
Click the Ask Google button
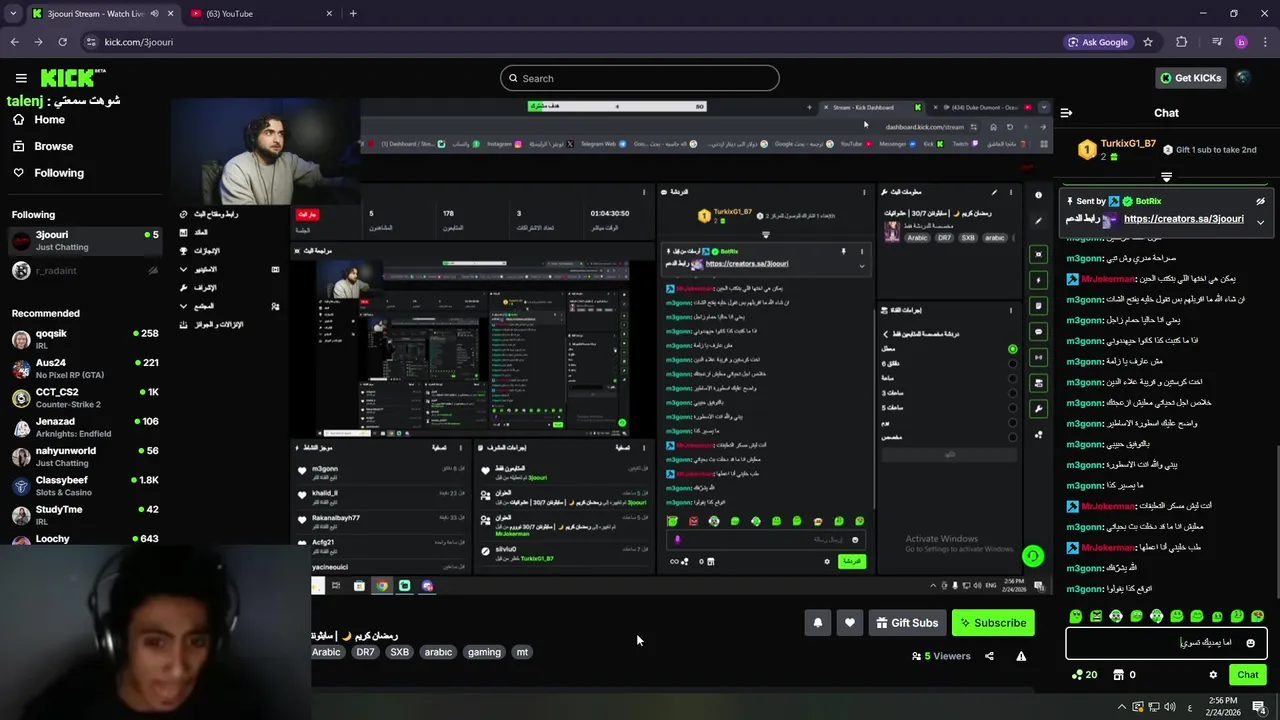1098,42
